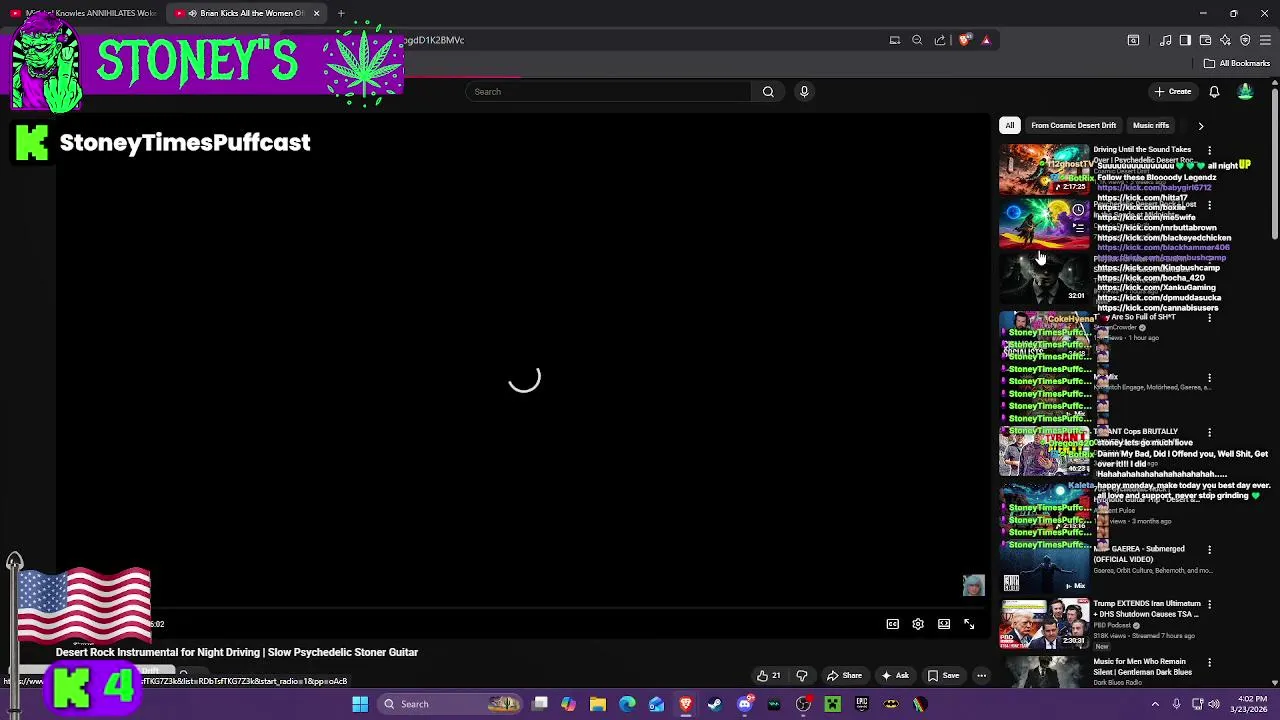Open the Brave VPN shield icon
Viewport: 1280px width, 720px height.
tap(1245, 40)
